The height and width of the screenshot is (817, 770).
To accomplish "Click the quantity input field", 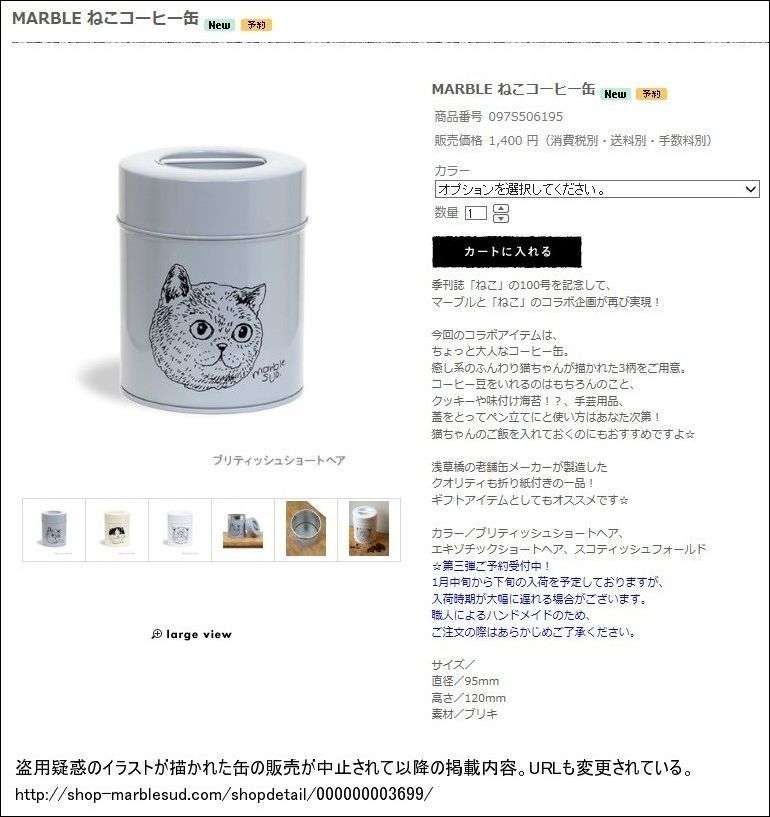I will click(x=476, y=213).
